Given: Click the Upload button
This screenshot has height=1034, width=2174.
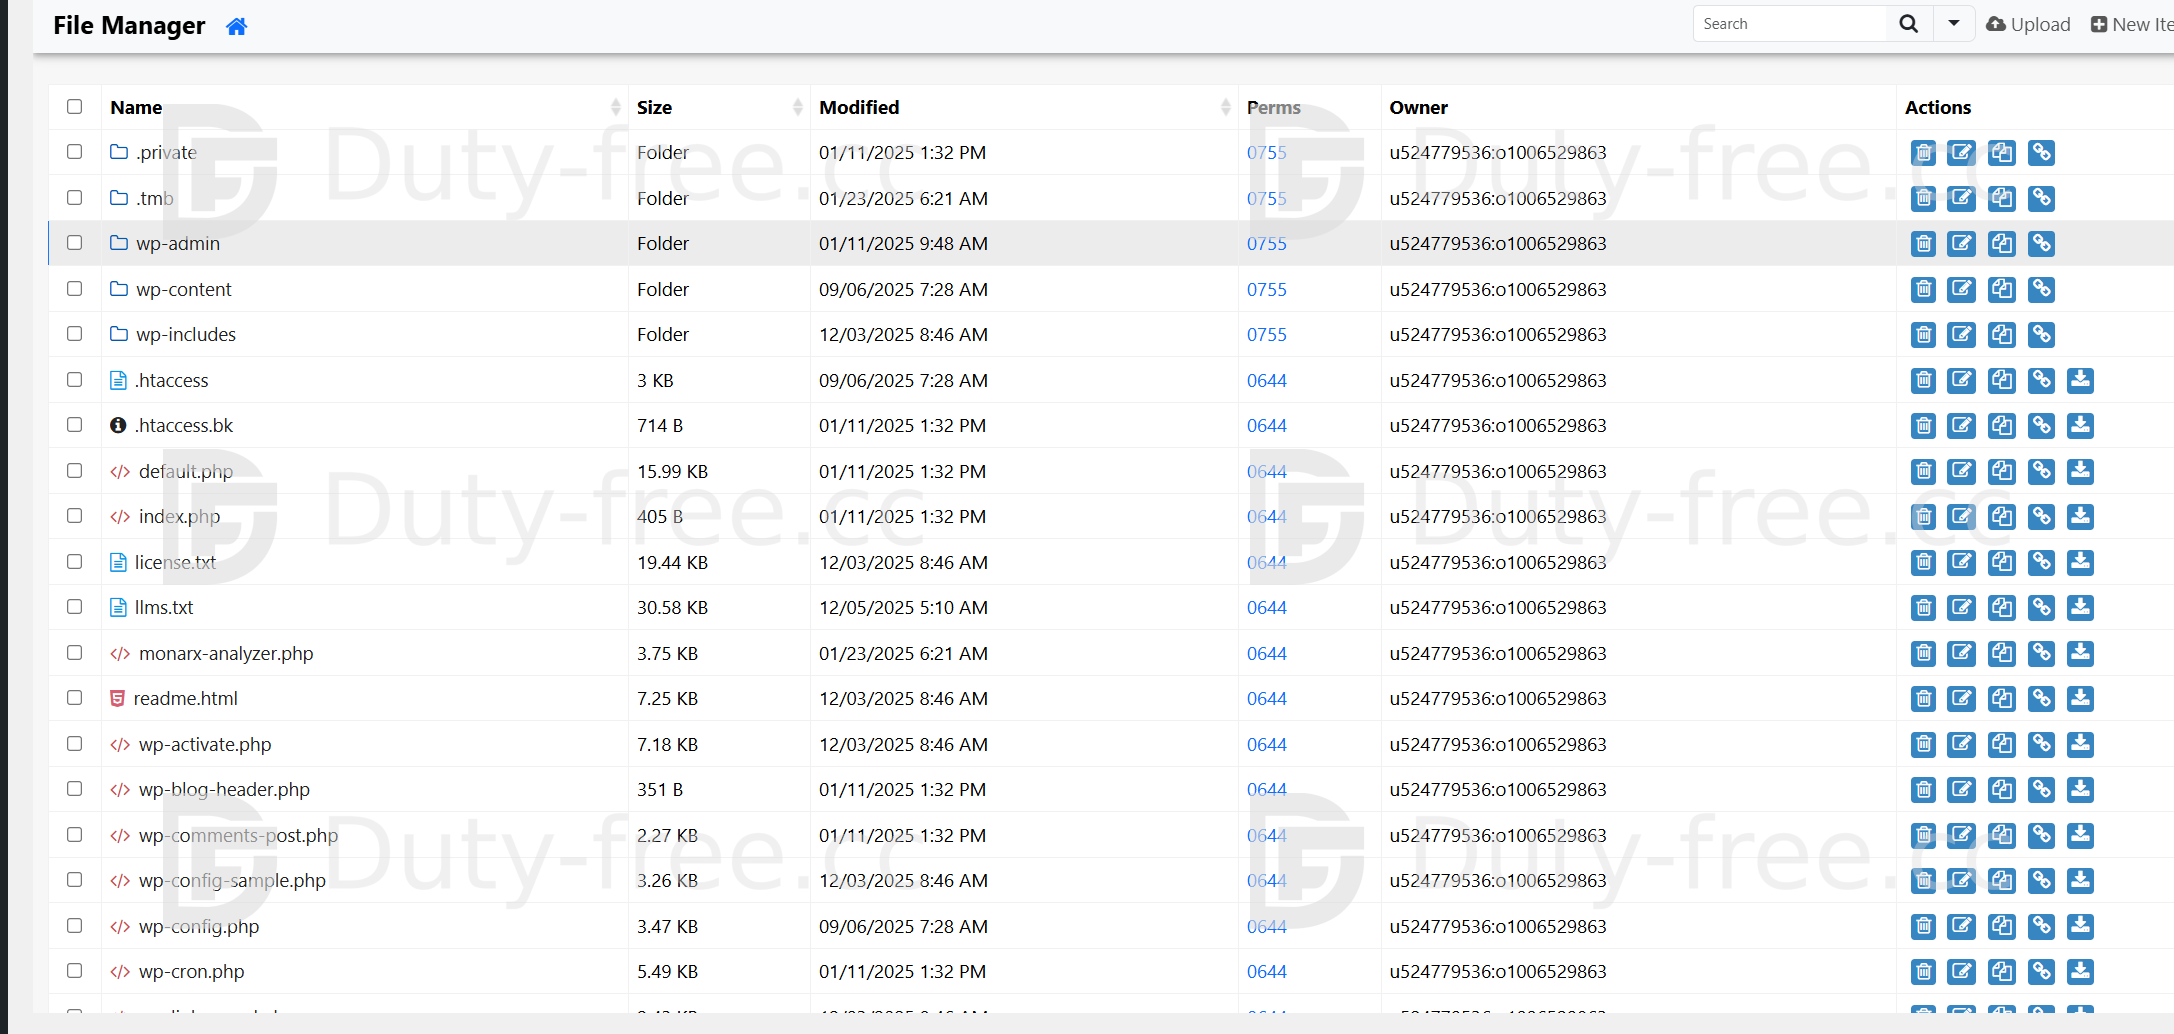Looking at the screenshot, I should pos(2028,24).
